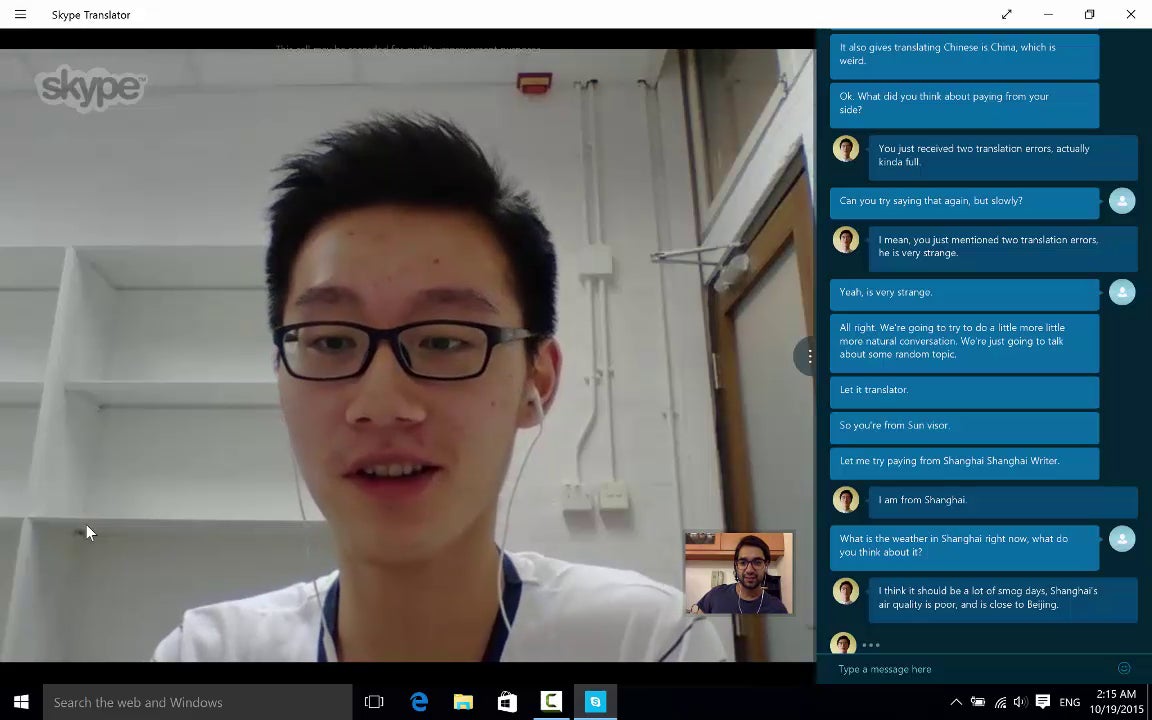Enter full screen with the diagonal arrows icon
The height and width of the screenshot is (720, 1152).
[x=1007, y=14]
